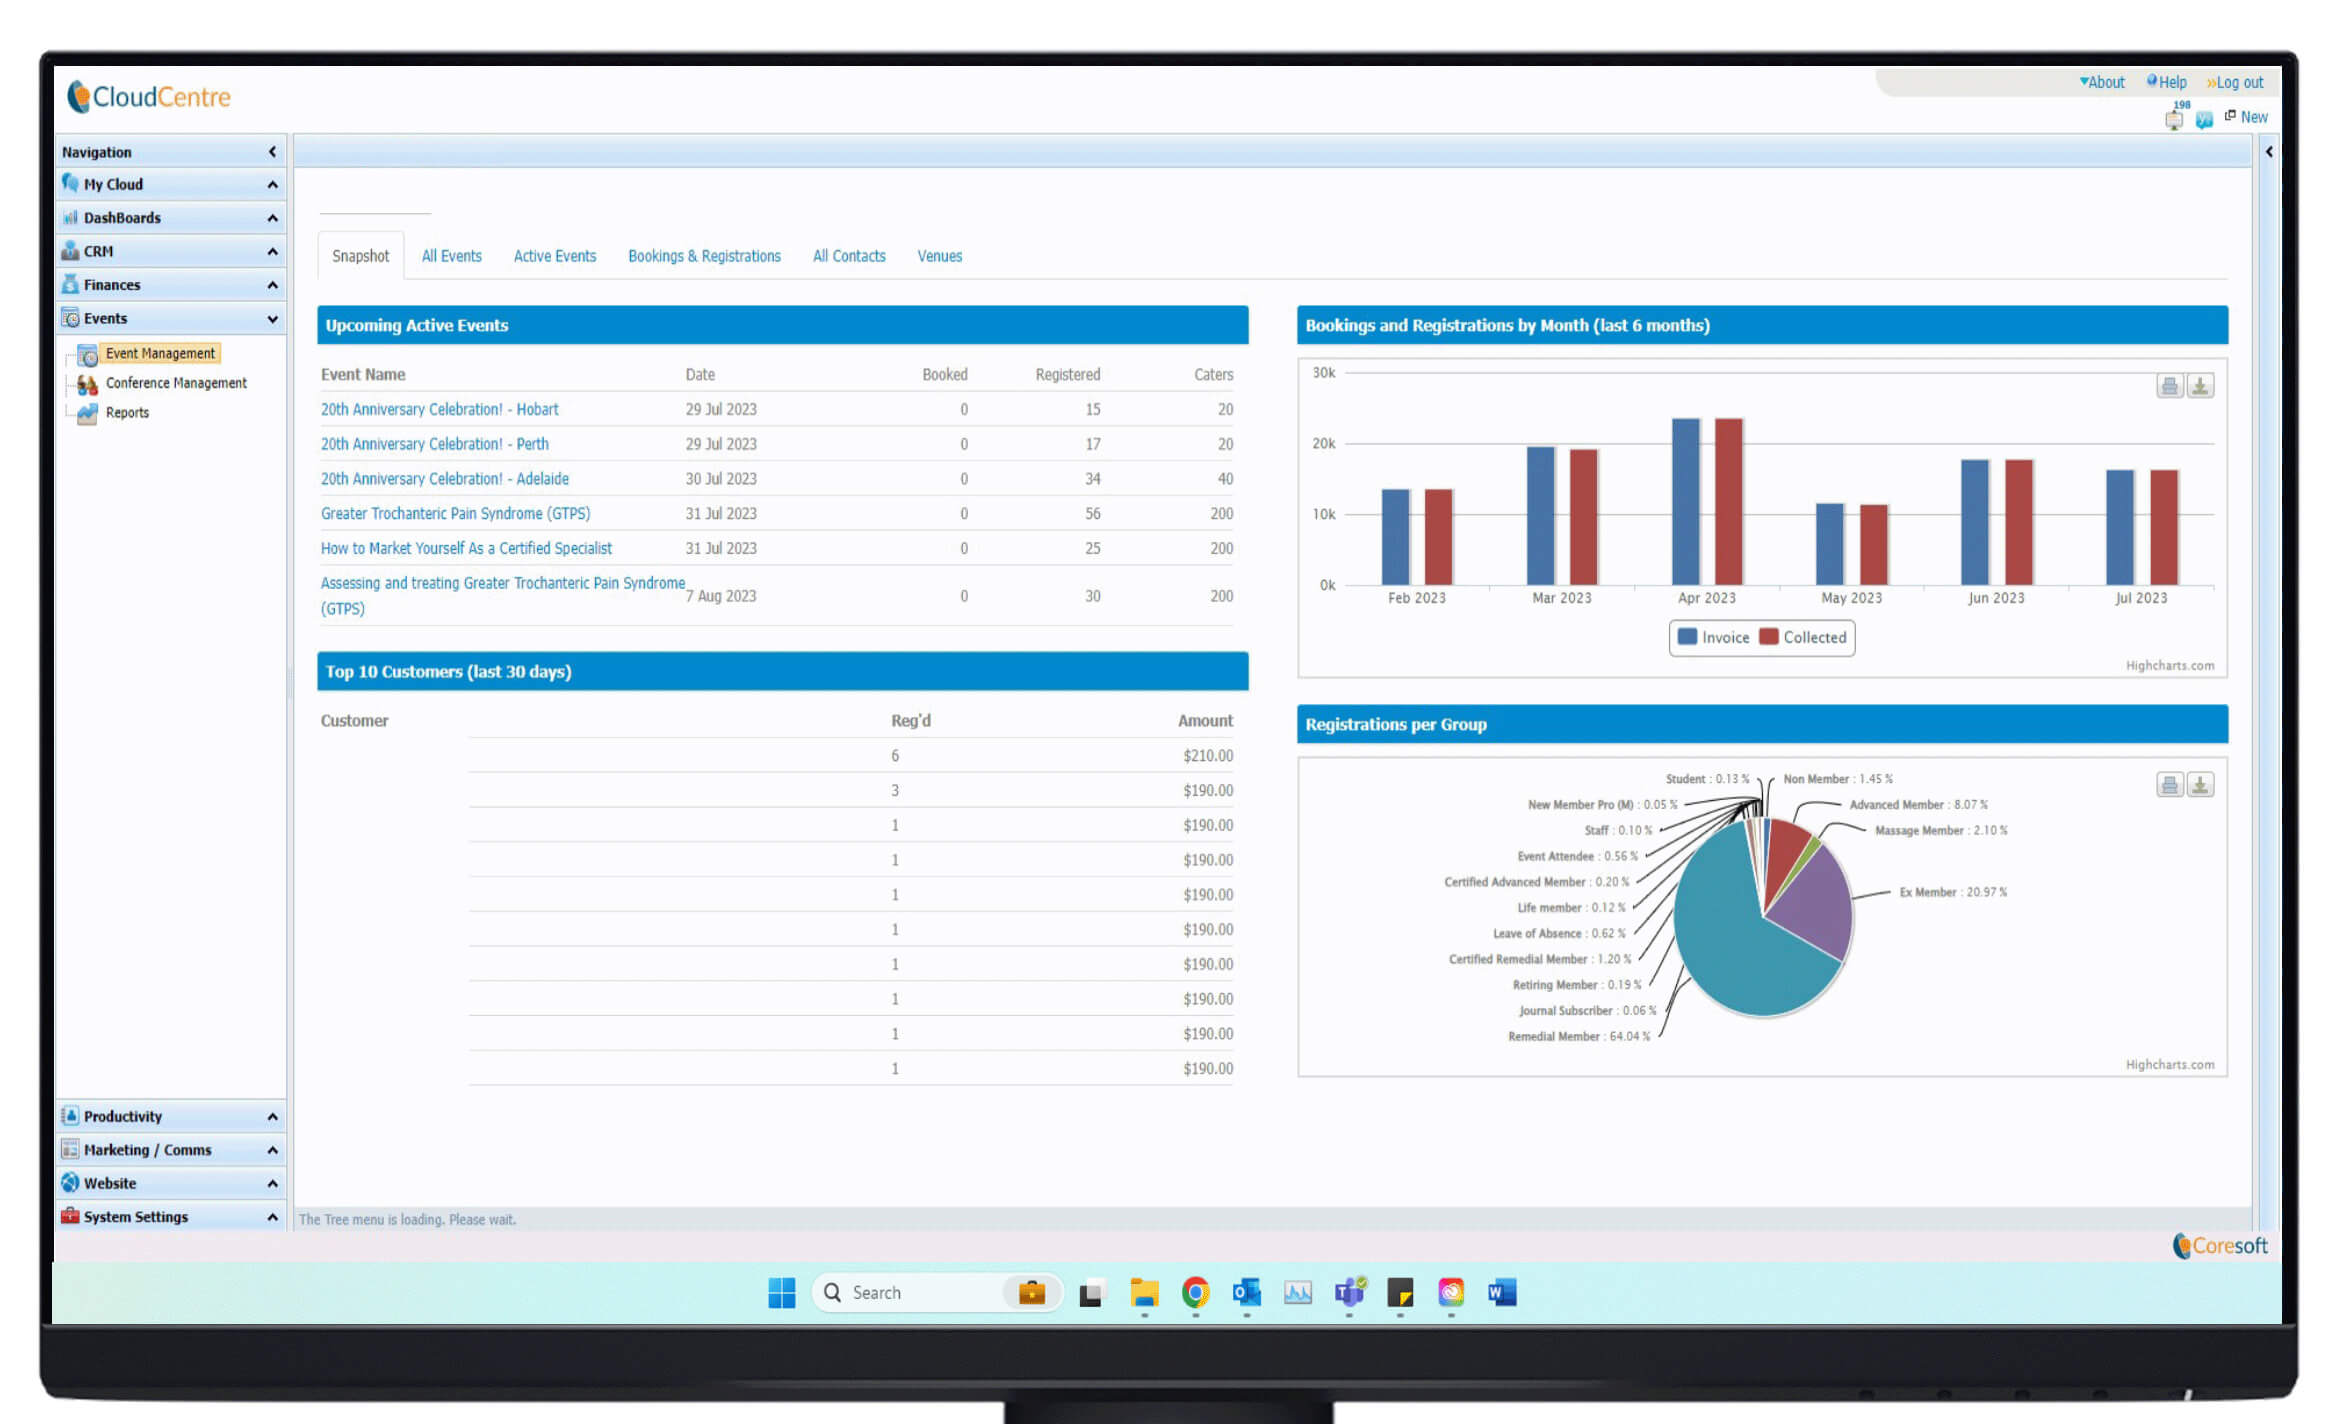
Task: Click the Reports icon under Events
Action: click(88, 413)
